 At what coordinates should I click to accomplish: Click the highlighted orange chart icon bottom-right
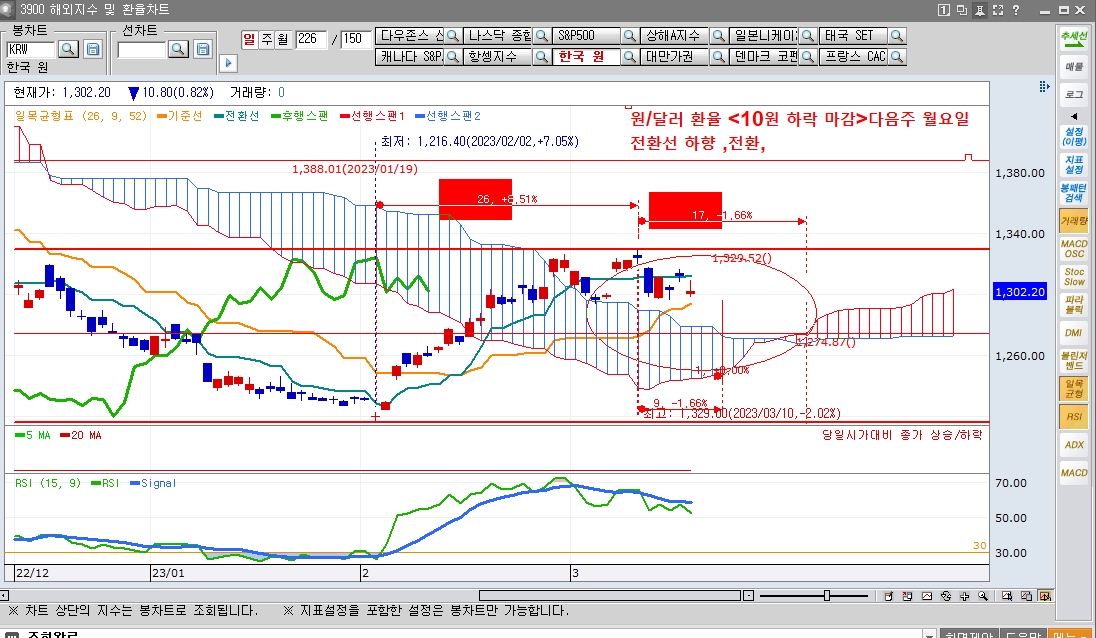pos(1046,596)
